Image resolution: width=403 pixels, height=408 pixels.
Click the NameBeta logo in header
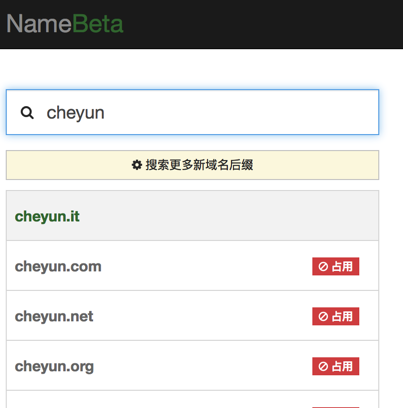tap(65, 24)
